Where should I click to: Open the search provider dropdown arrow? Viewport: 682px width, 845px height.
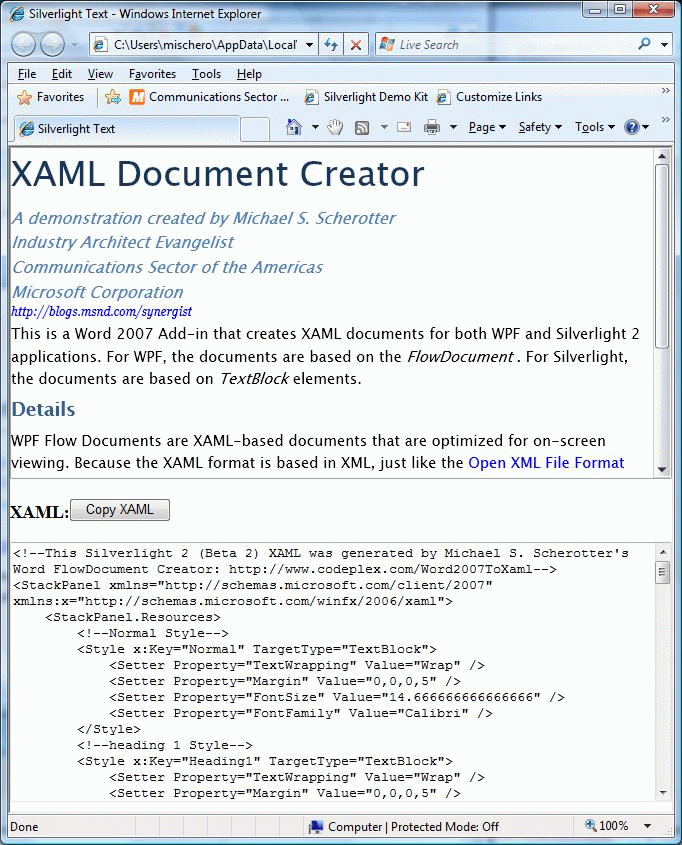(664, 45)
